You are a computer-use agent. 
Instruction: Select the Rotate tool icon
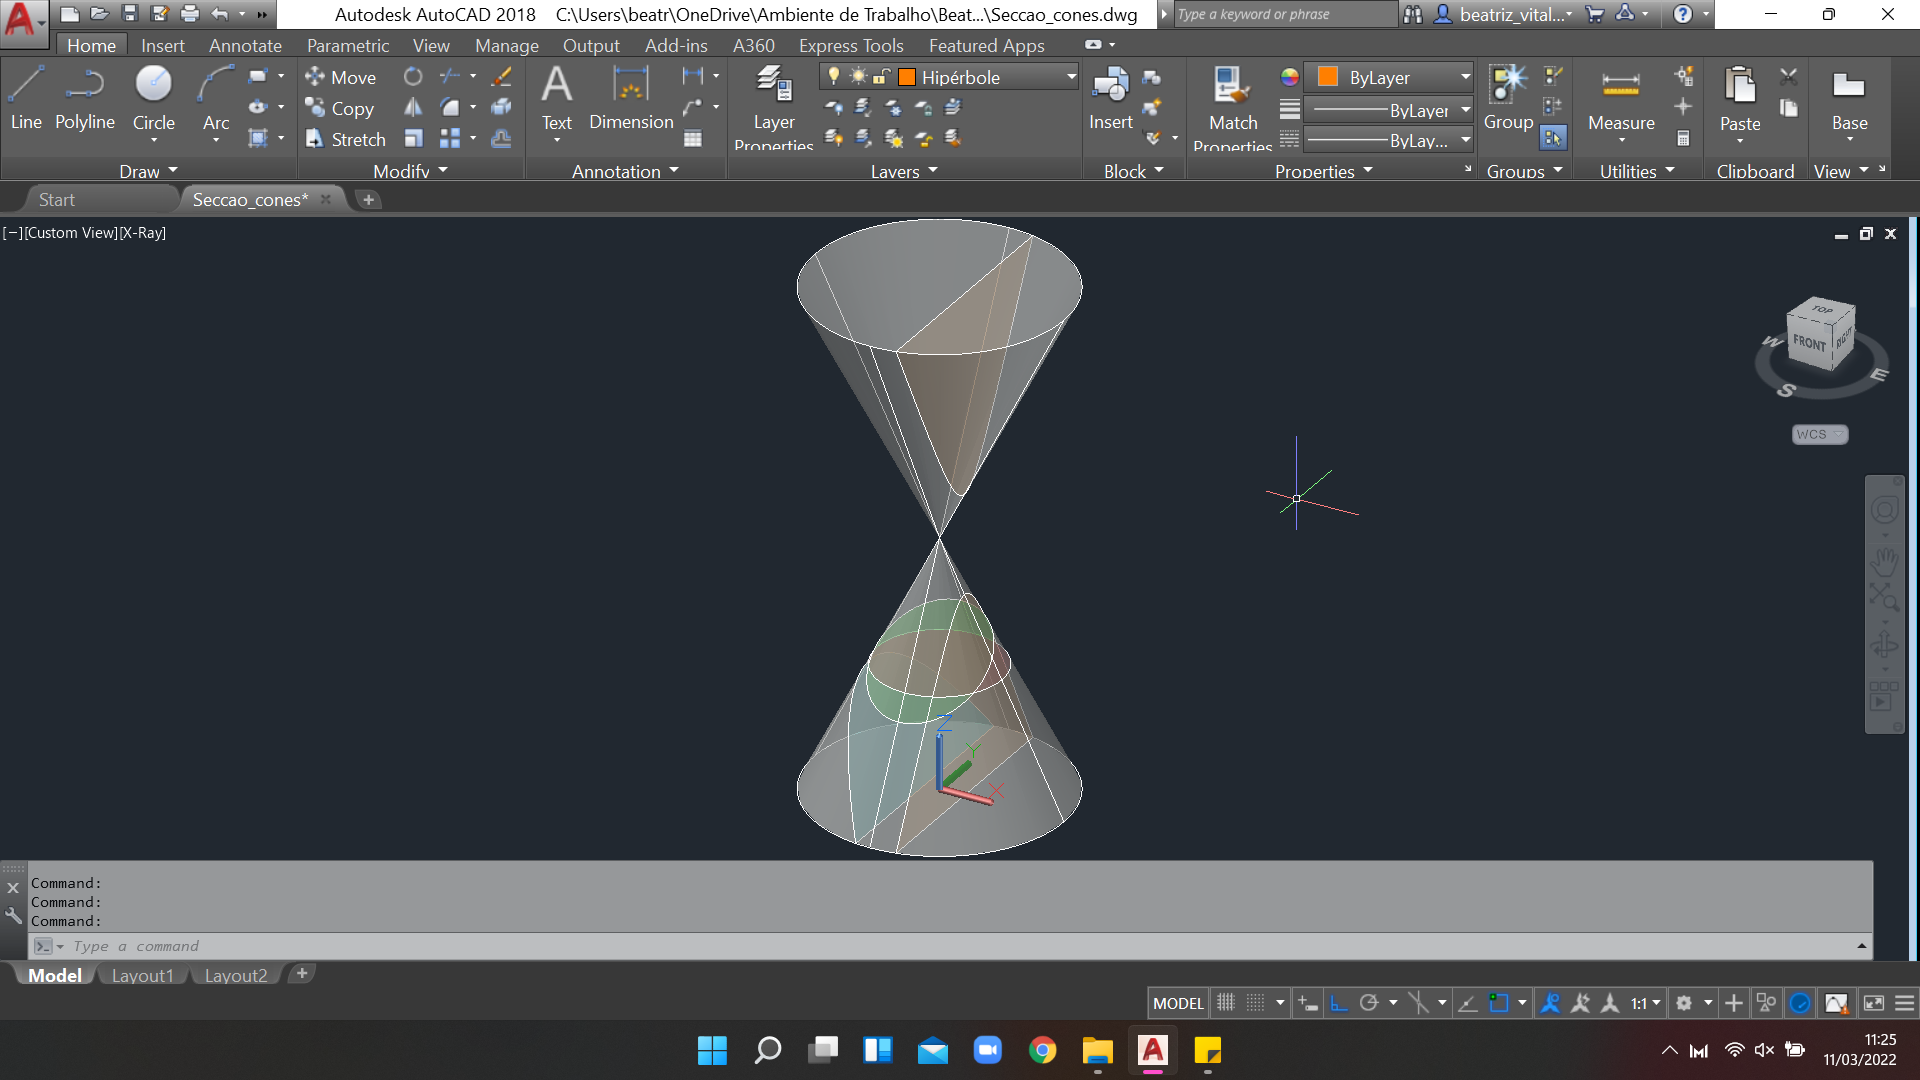[413, 76]
